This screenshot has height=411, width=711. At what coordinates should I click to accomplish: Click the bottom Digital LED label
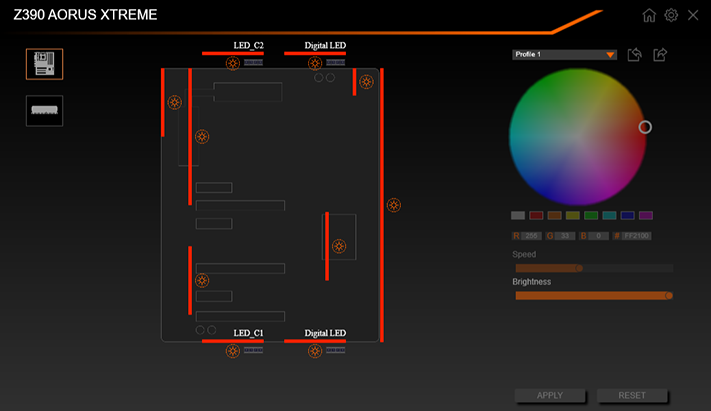coord(325,333)
